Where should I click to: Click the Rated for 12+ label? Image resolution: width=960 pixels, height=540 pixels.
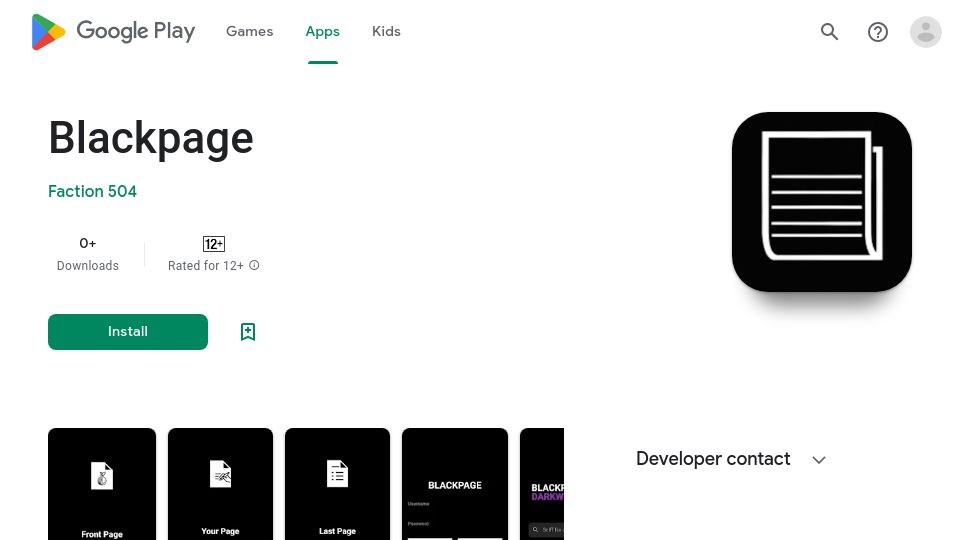pos(206,266)
